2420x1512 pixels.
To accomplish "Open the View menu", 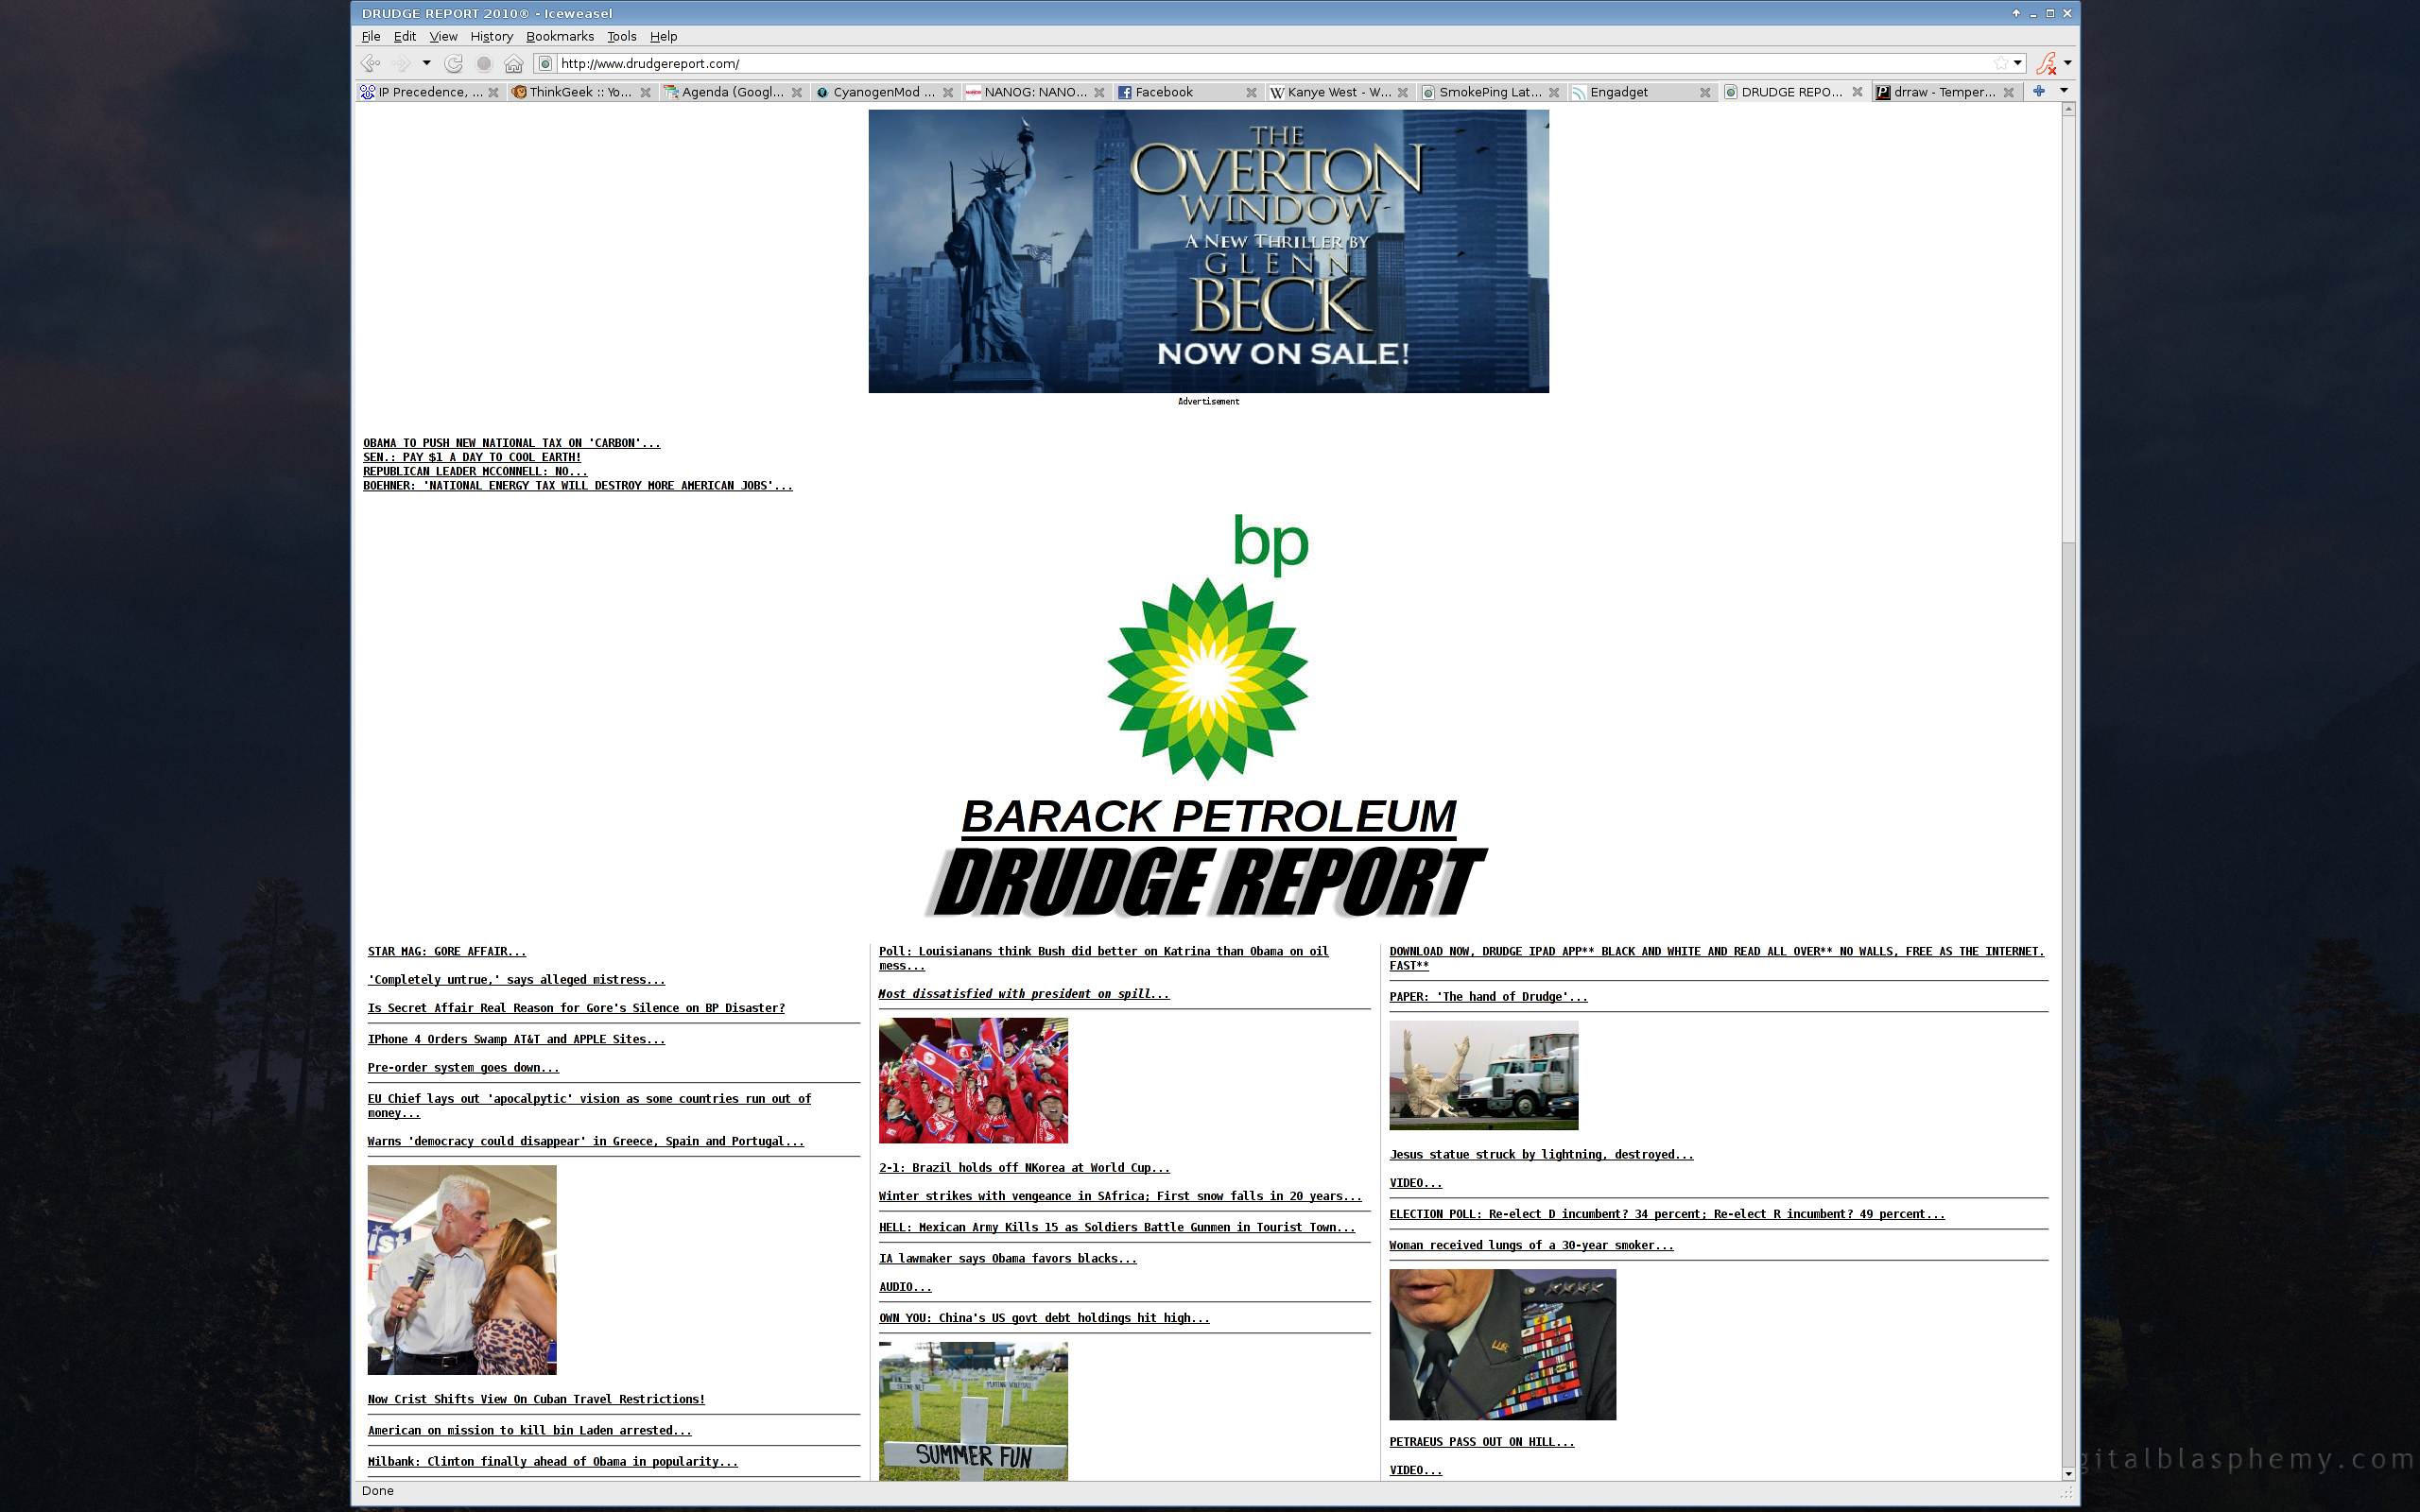I will click(443, 36).
